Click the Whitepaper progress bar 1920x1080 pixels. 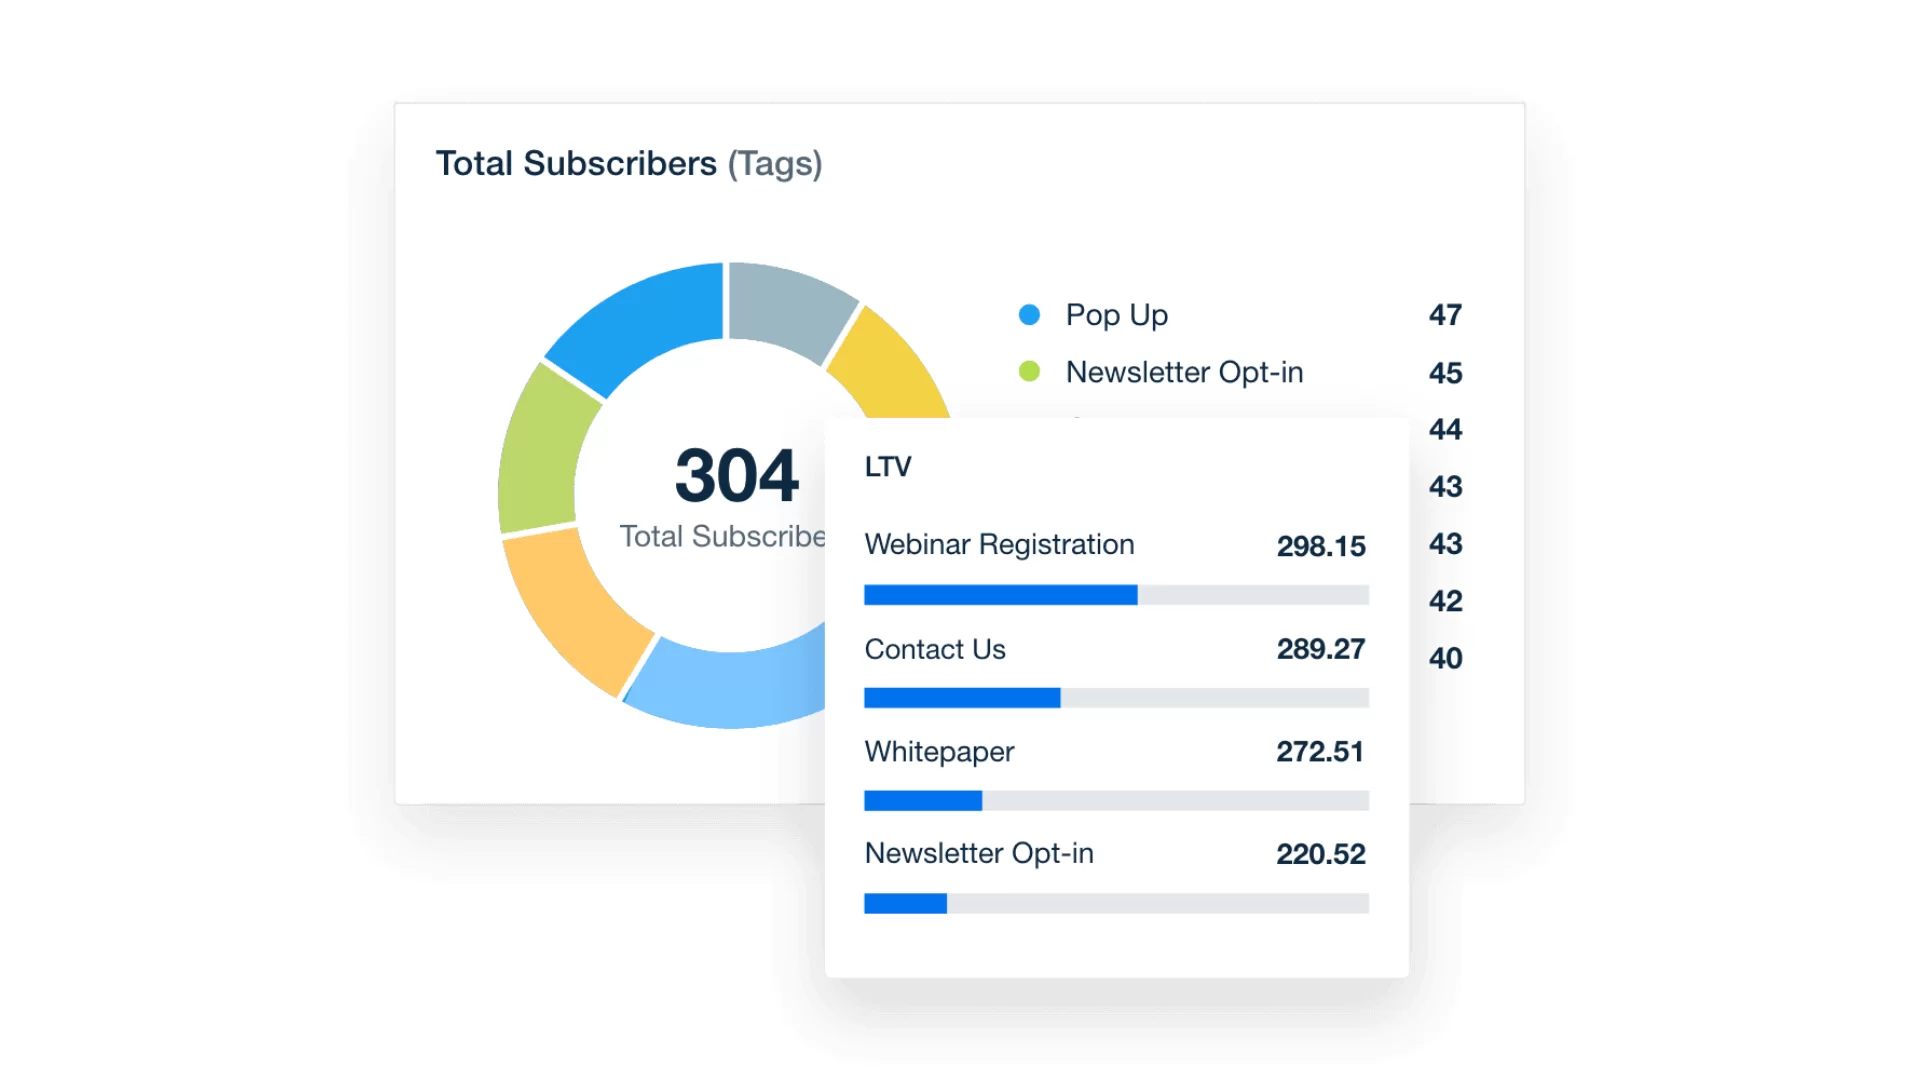(x=1116, y=800)
